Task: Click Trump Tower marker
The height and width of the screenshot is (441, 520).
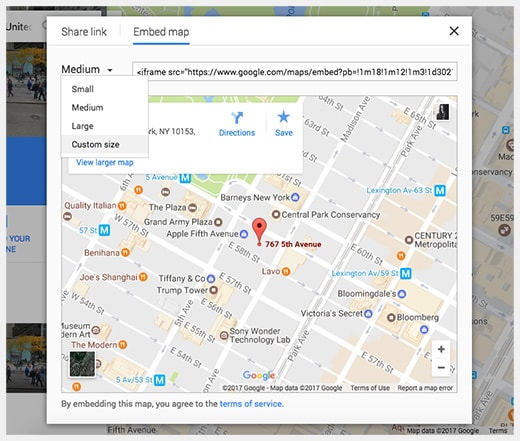Action: pyautogui.click(x=213, y=290)
